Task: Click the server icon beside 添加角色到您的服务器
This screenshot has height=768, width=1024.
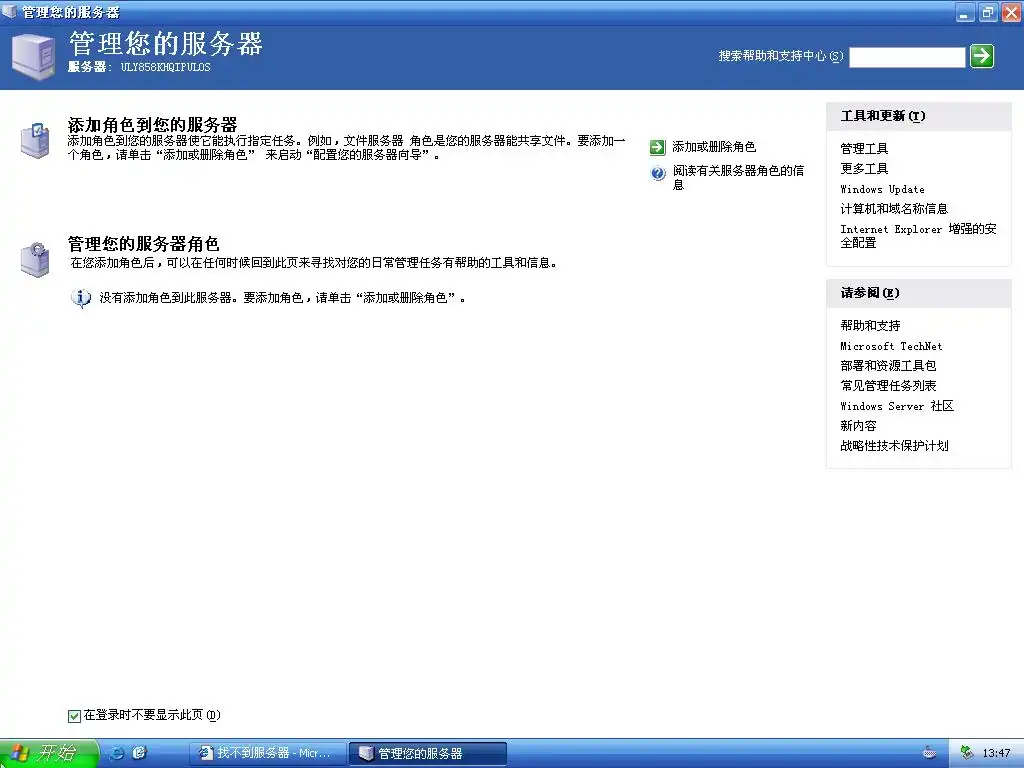Action: [x=35, y=140]
